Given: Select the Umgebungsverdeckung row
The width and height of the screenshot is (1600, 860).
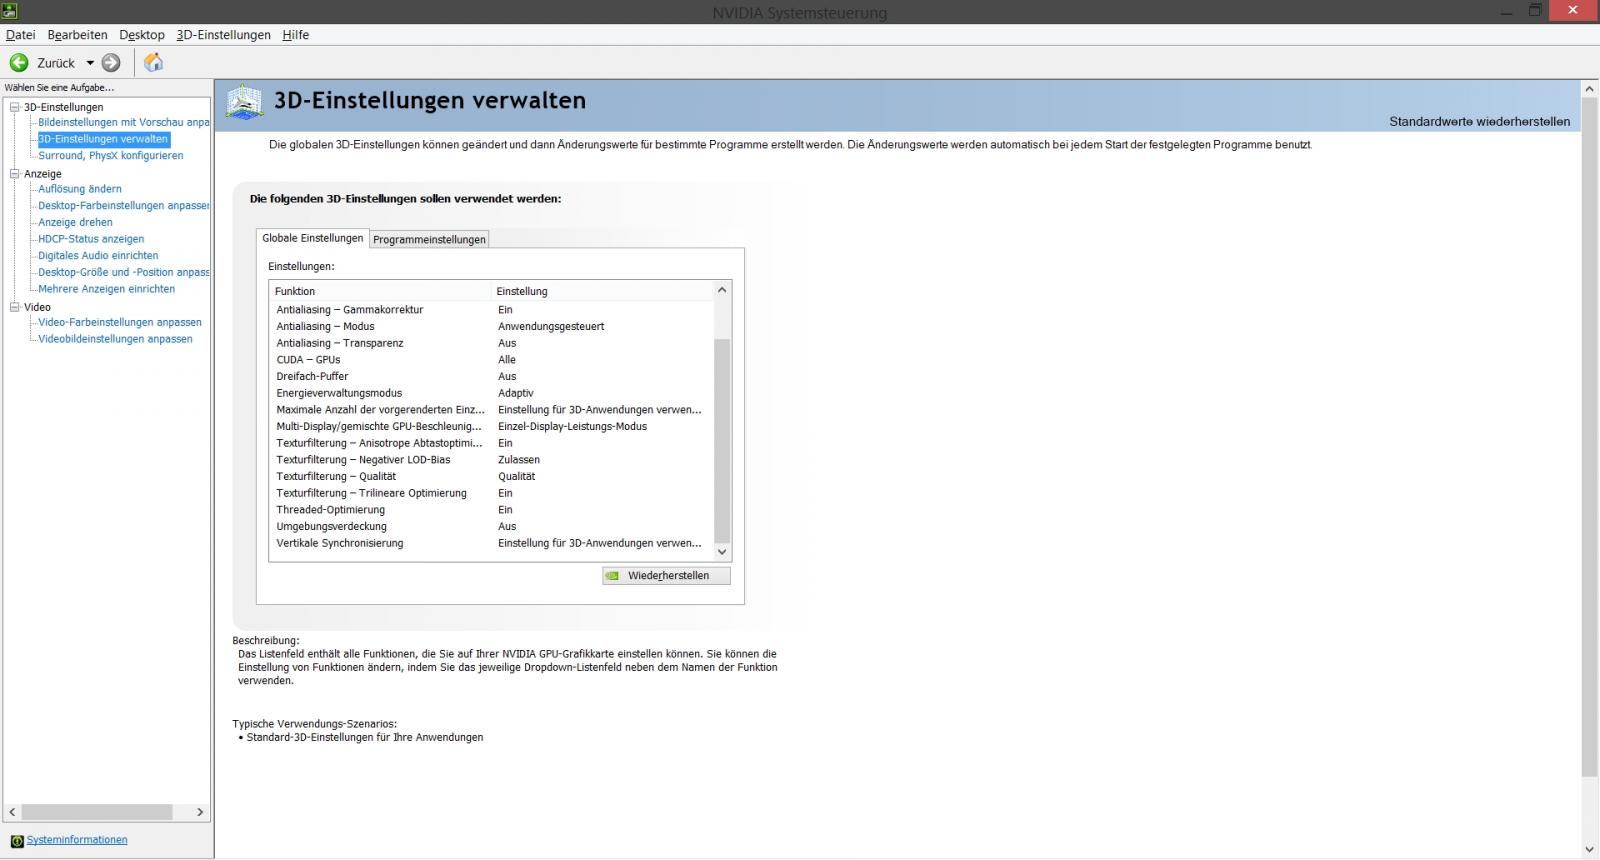Looking at the screenshot, I should click(x=492, y=527).
